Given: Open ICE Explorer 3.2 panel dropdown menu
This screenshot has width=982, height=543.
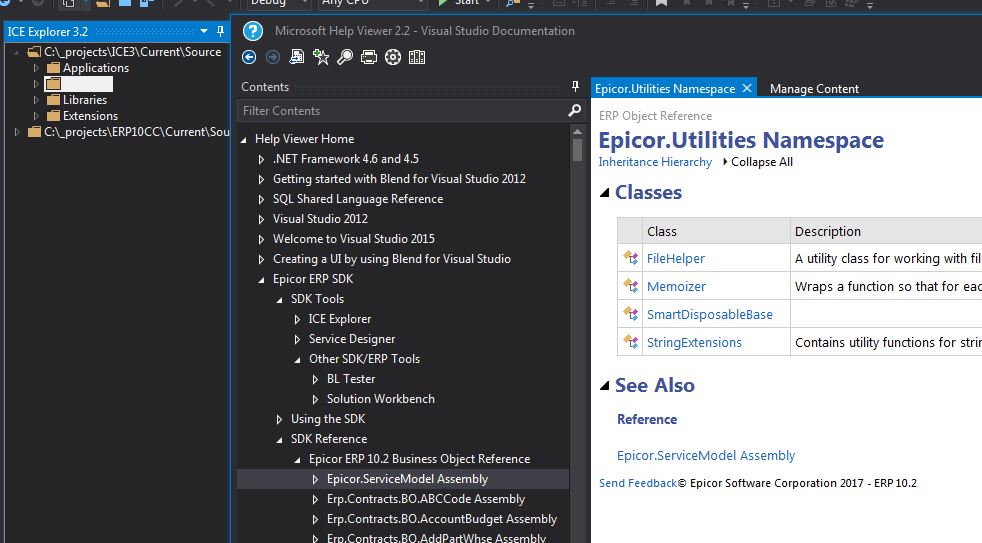Looking at the screenshot, I should [x=204, y=31].
